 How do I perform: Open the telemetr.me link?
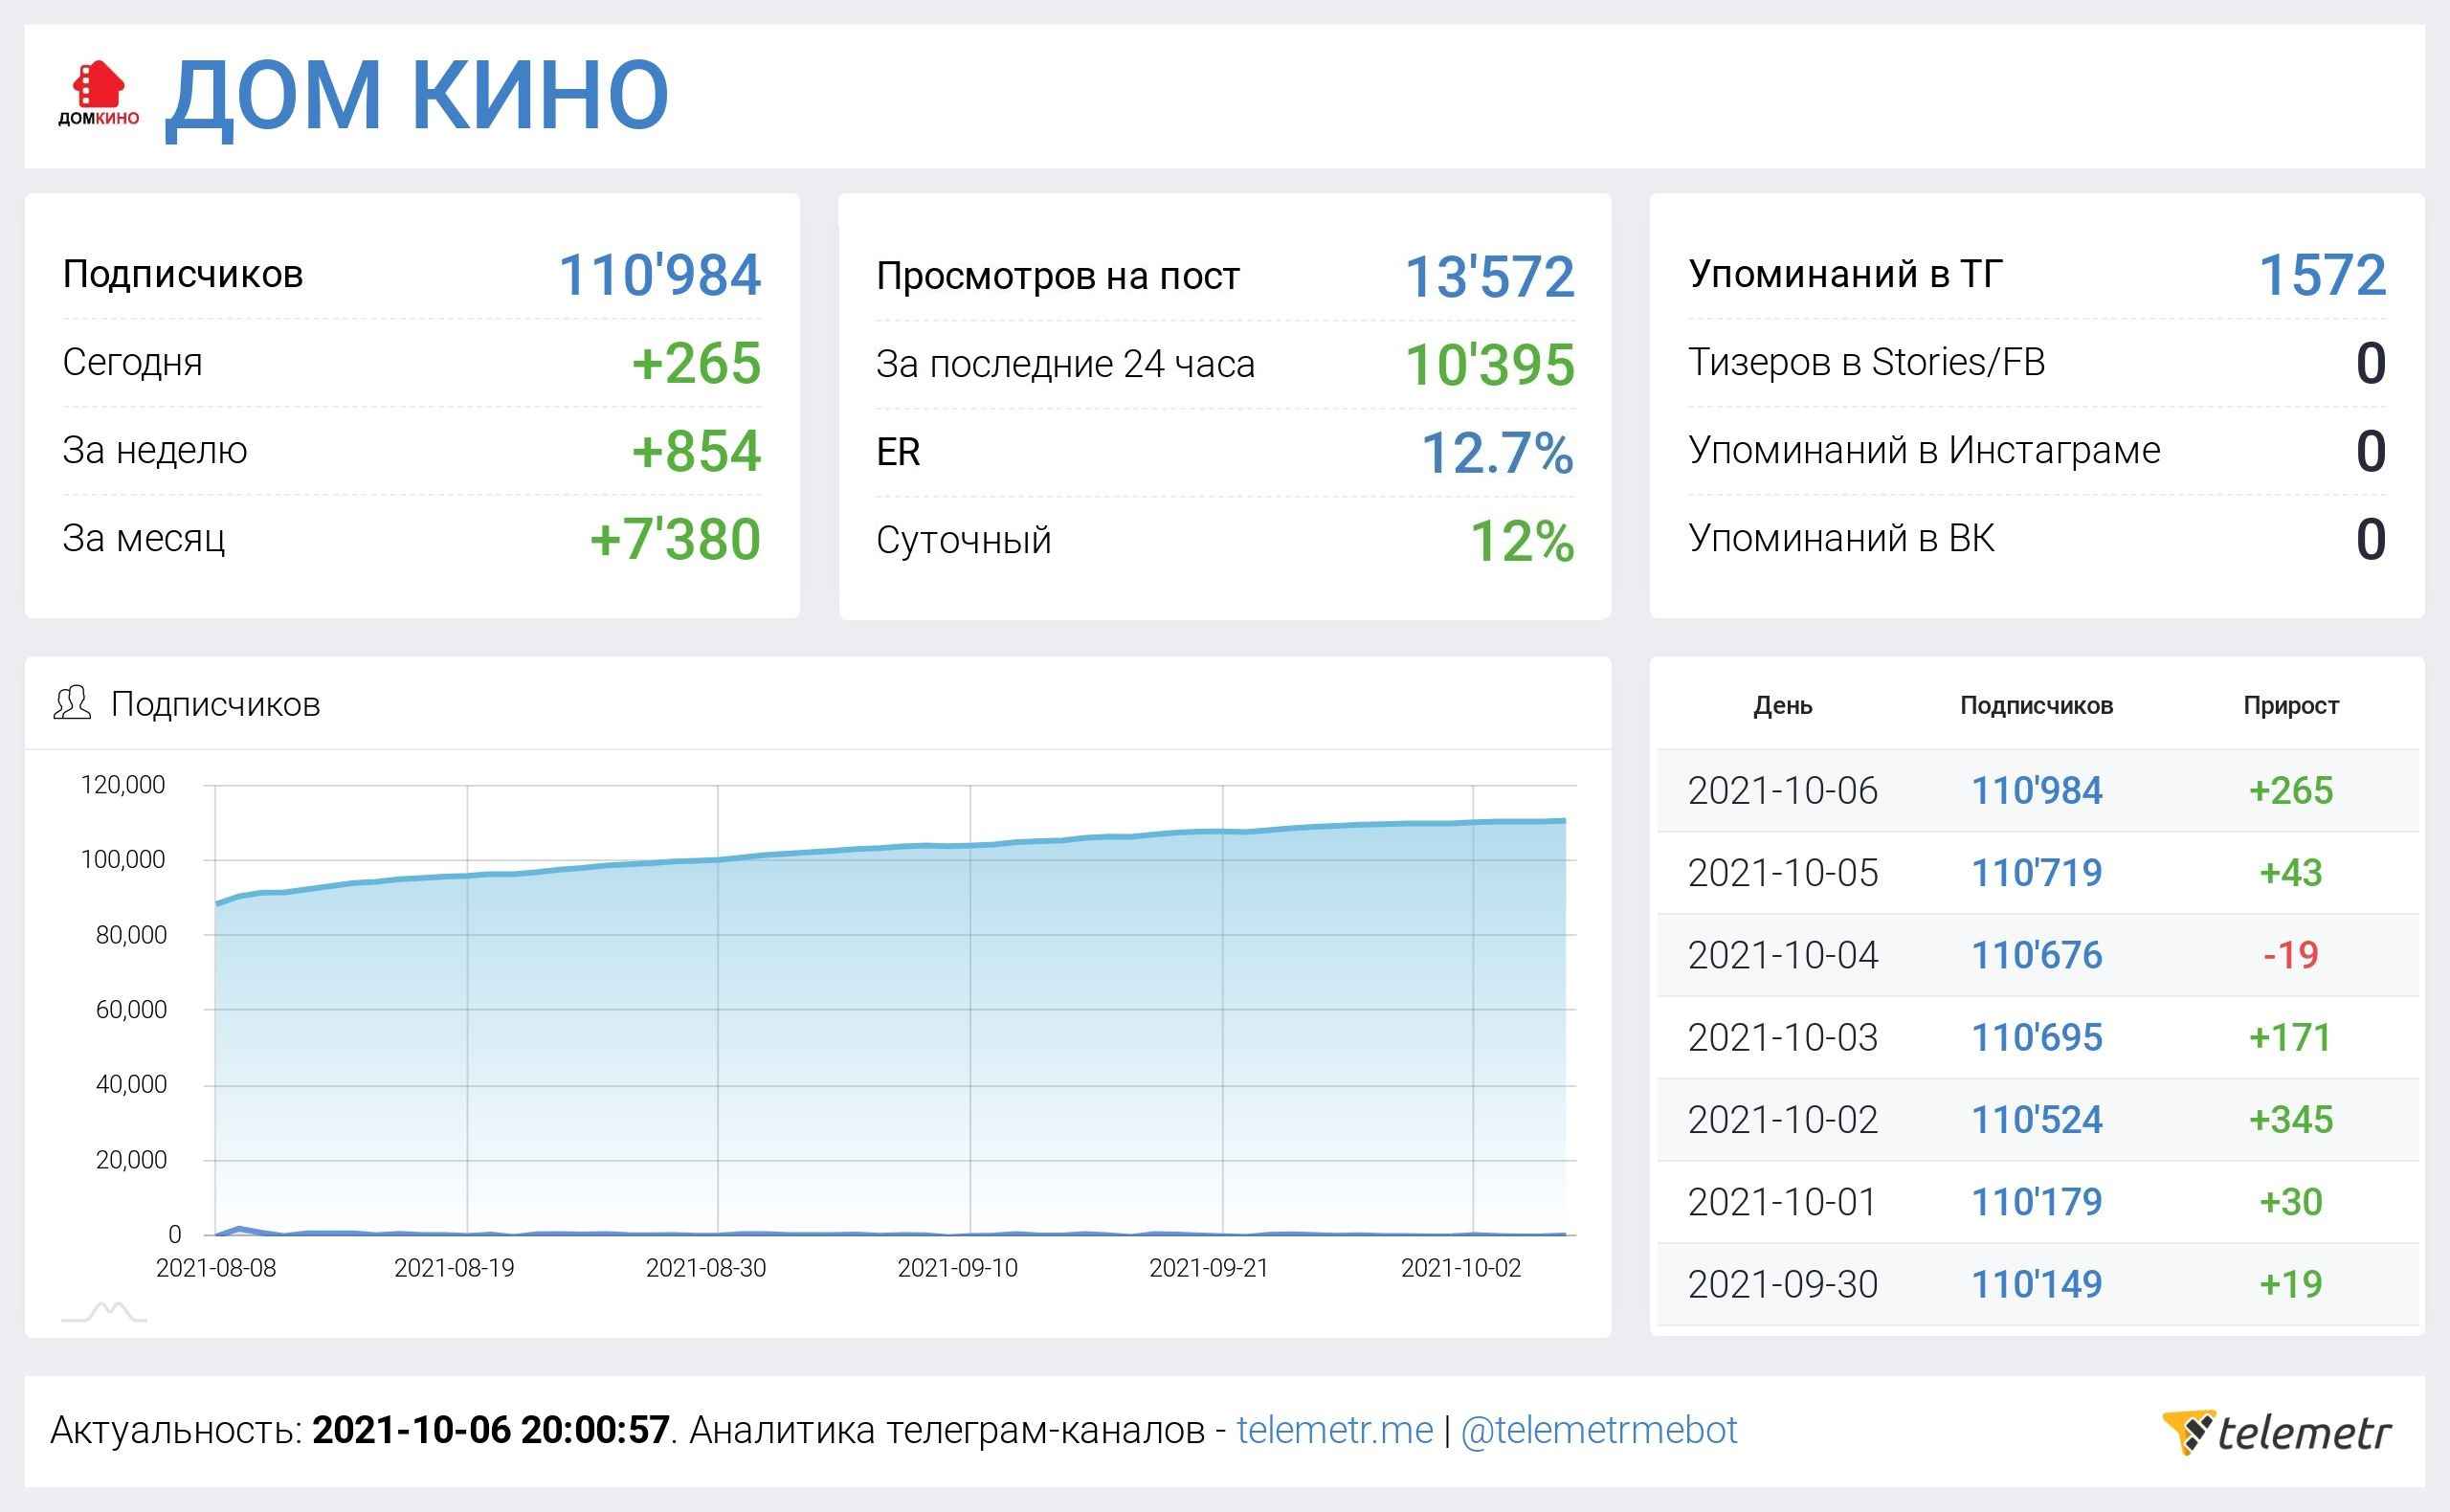click(1334, 1430)
